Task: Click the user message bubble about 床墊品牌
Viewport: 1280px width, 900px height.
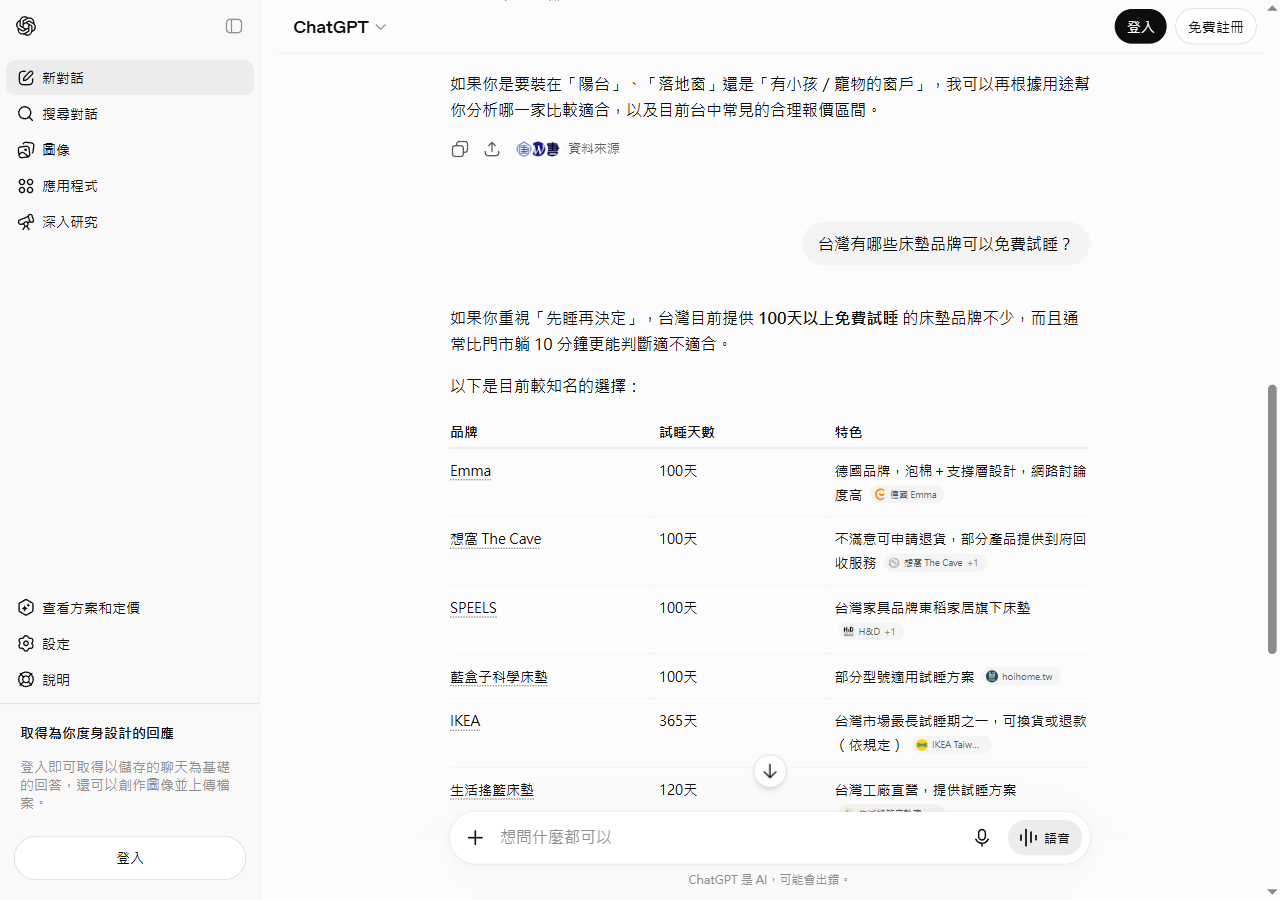Action: (946, 244)
